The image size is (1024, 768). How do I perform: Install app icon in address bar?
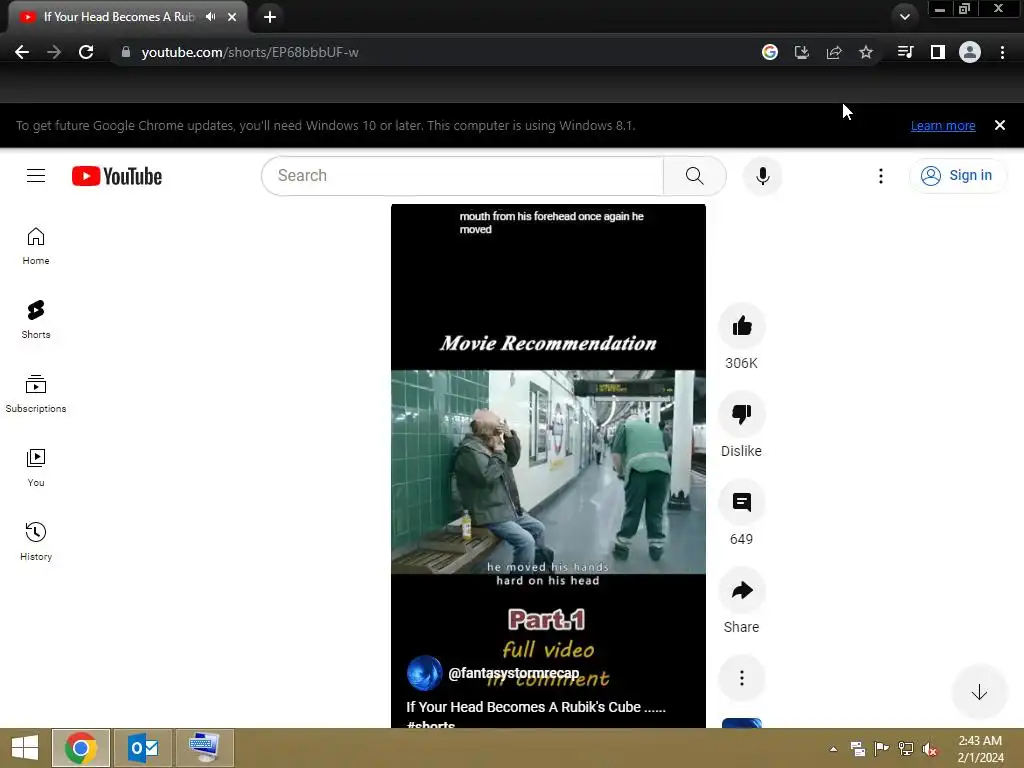pyautogui.click(x=801, y=52)
